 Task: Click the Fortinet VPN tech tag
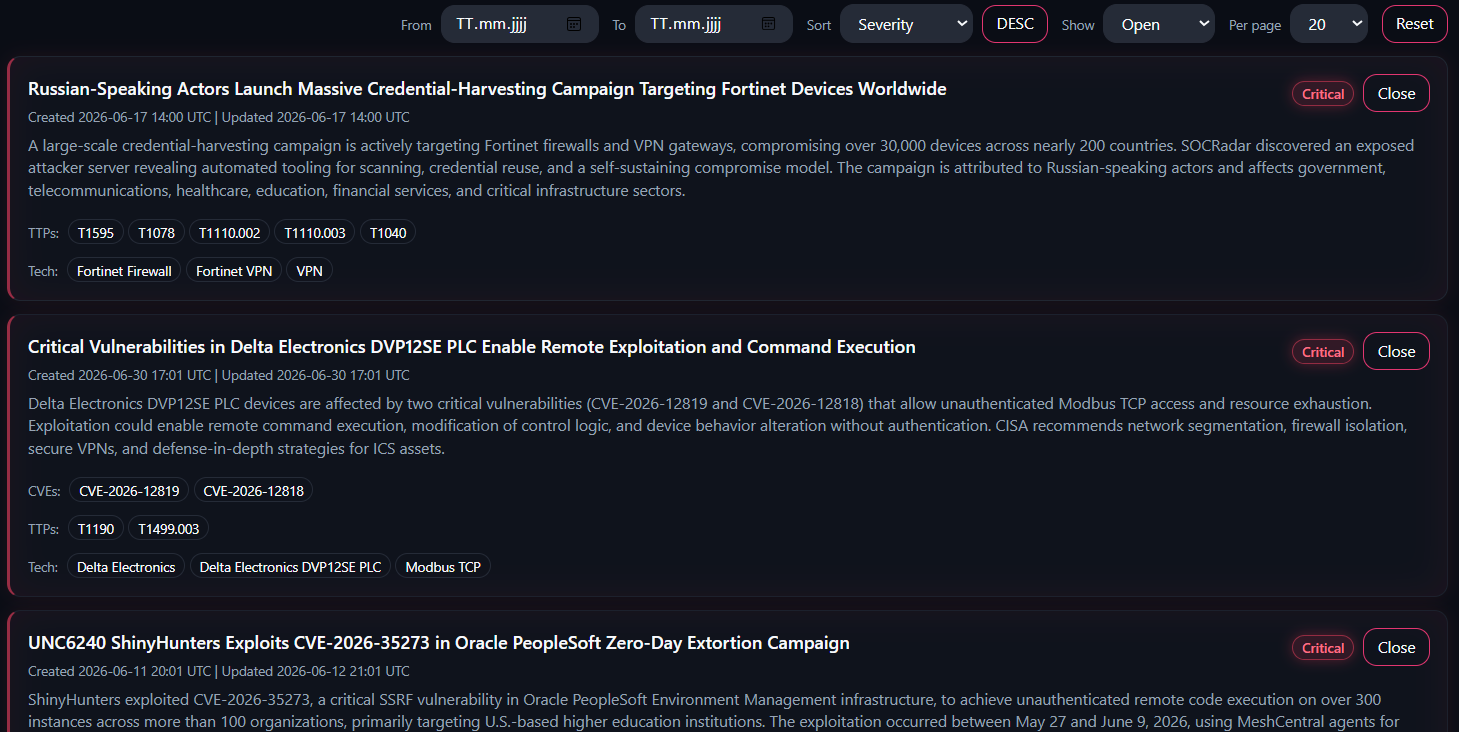click(234, 271)
